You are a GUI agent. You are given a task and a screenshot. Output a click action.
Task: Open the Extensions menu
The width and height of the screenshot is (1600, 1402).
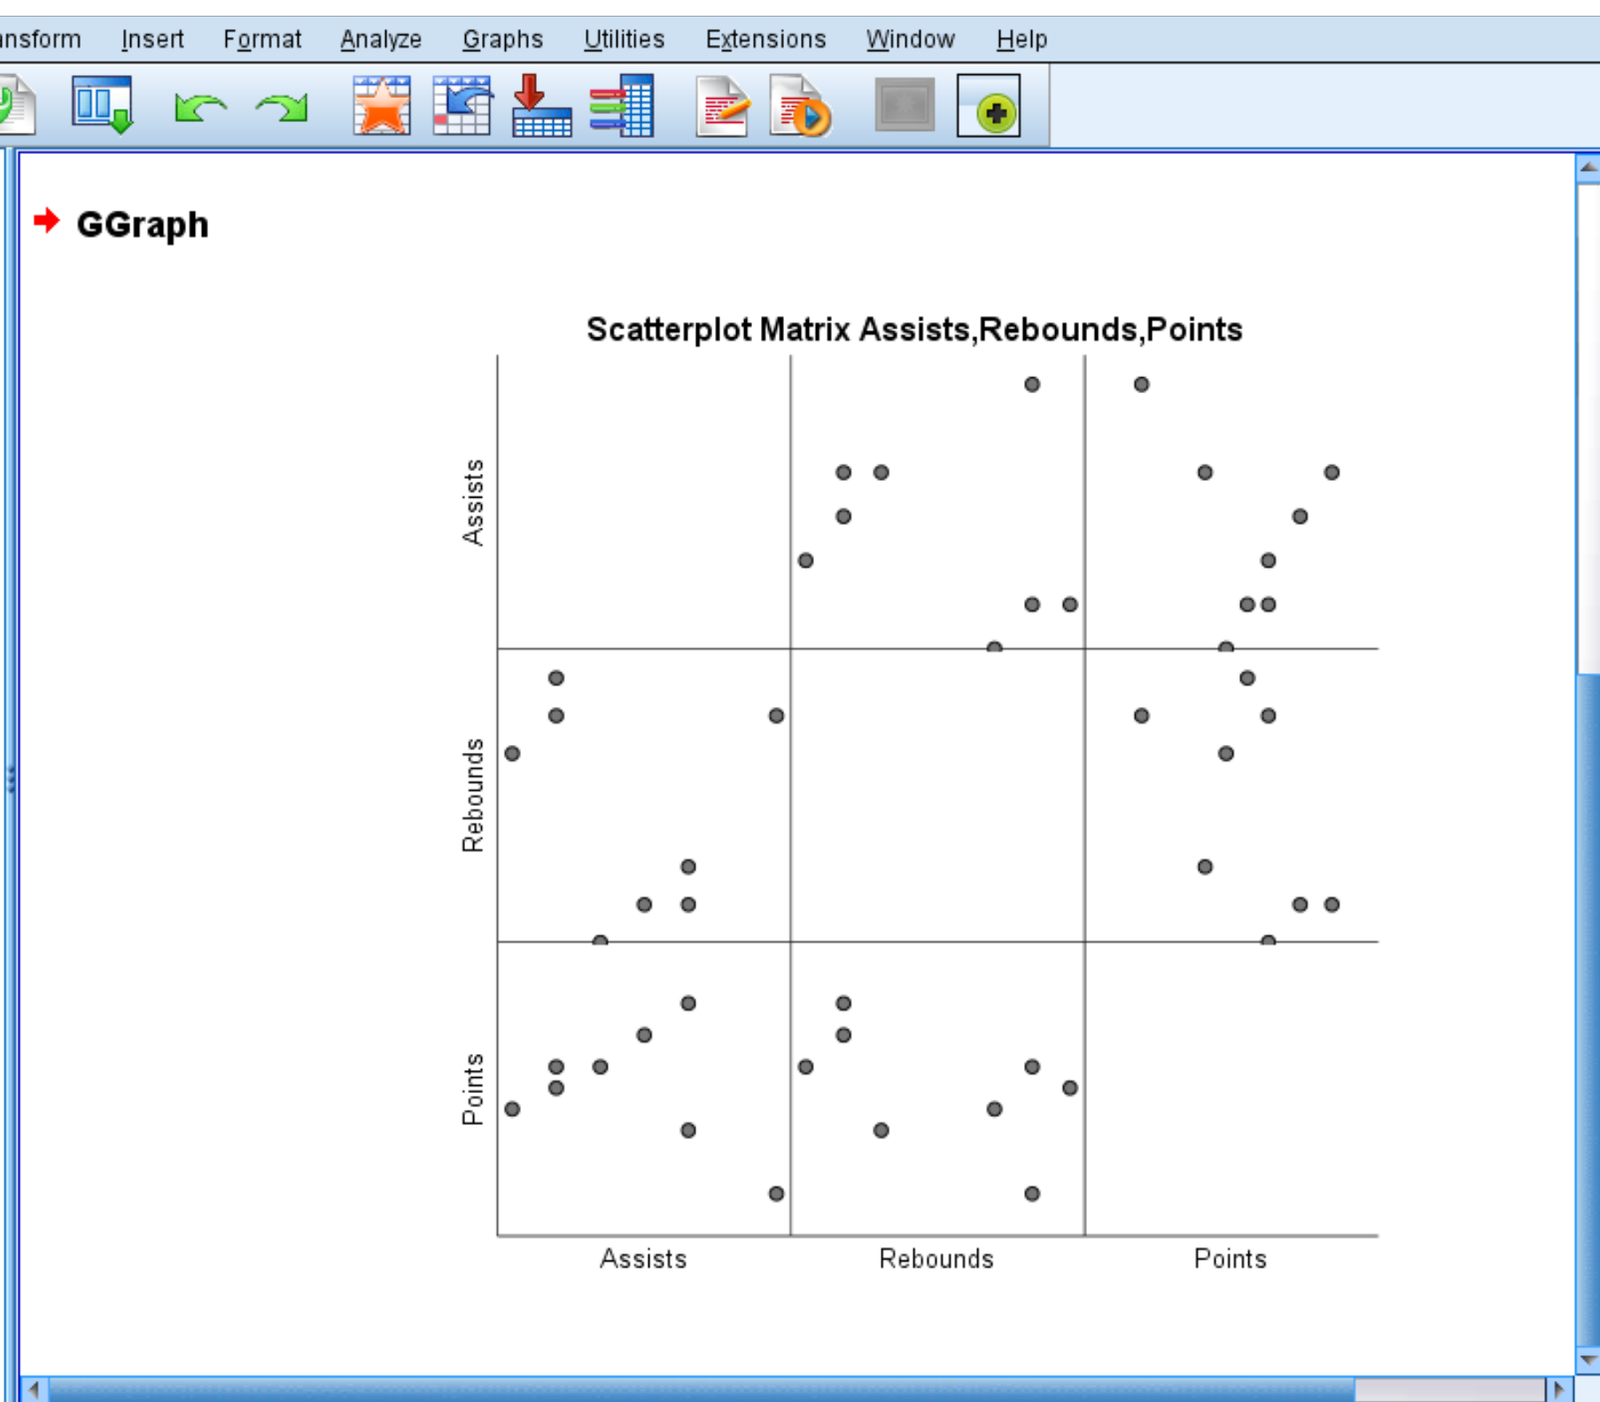[766, 39]
